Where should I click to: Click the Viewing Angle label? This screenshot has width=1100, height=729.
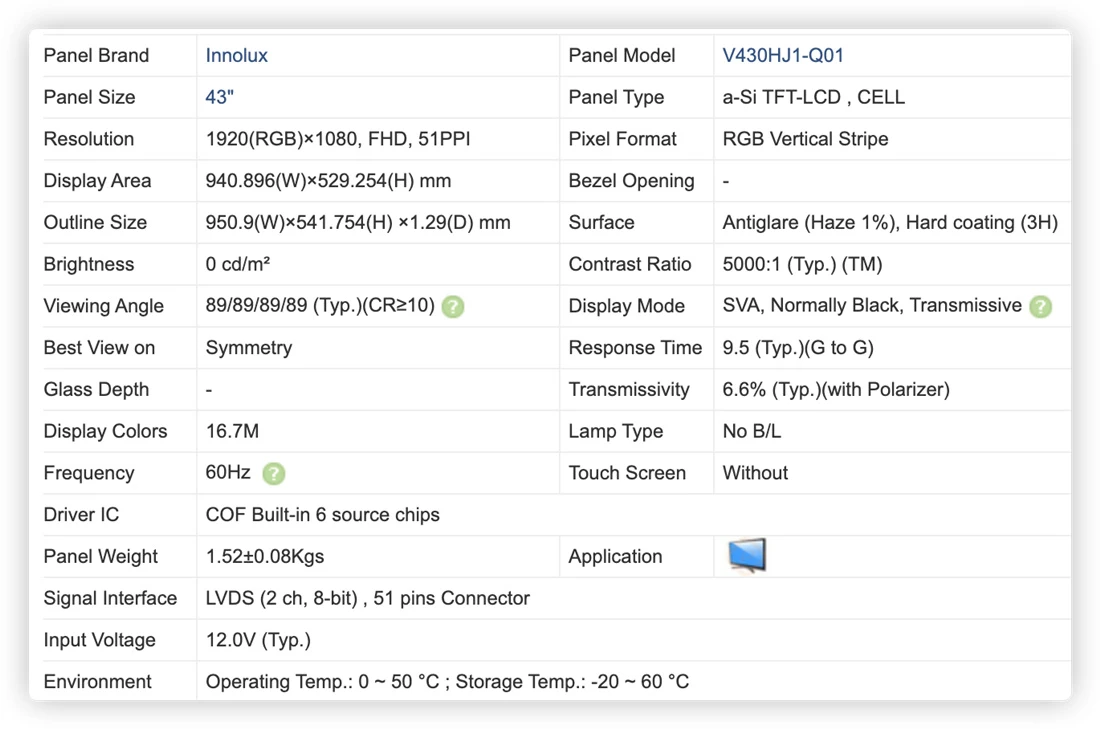click(x=103, y=306)
